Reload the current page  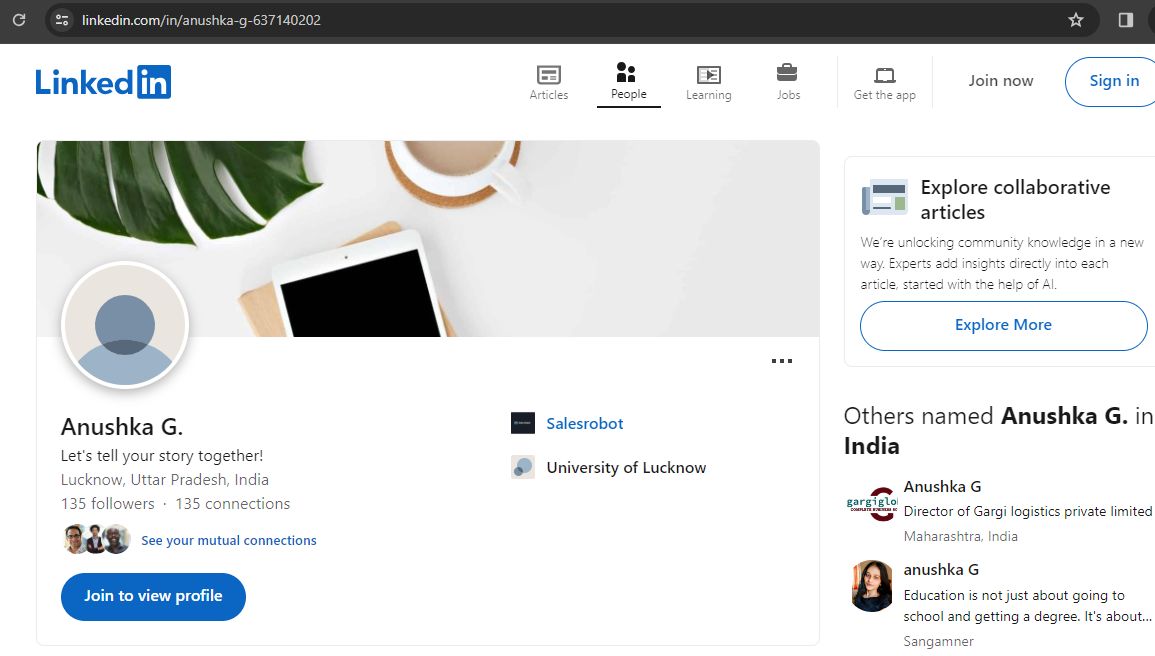tap(18, 19)
